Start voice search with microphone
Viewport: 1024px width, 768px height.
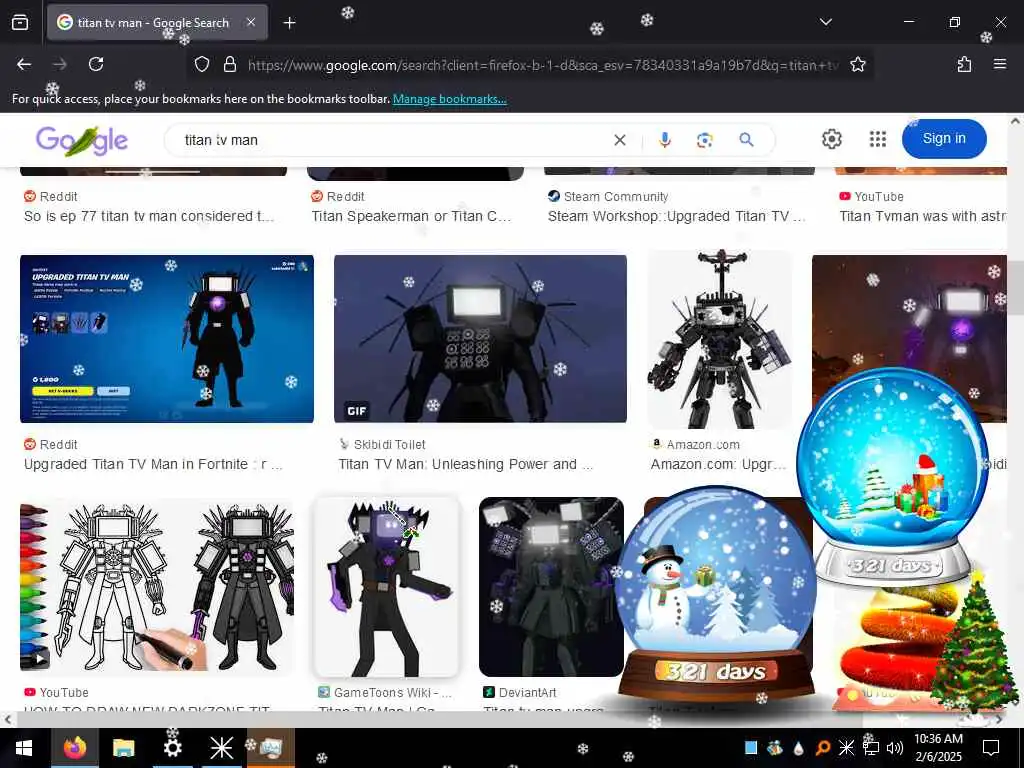665,140
